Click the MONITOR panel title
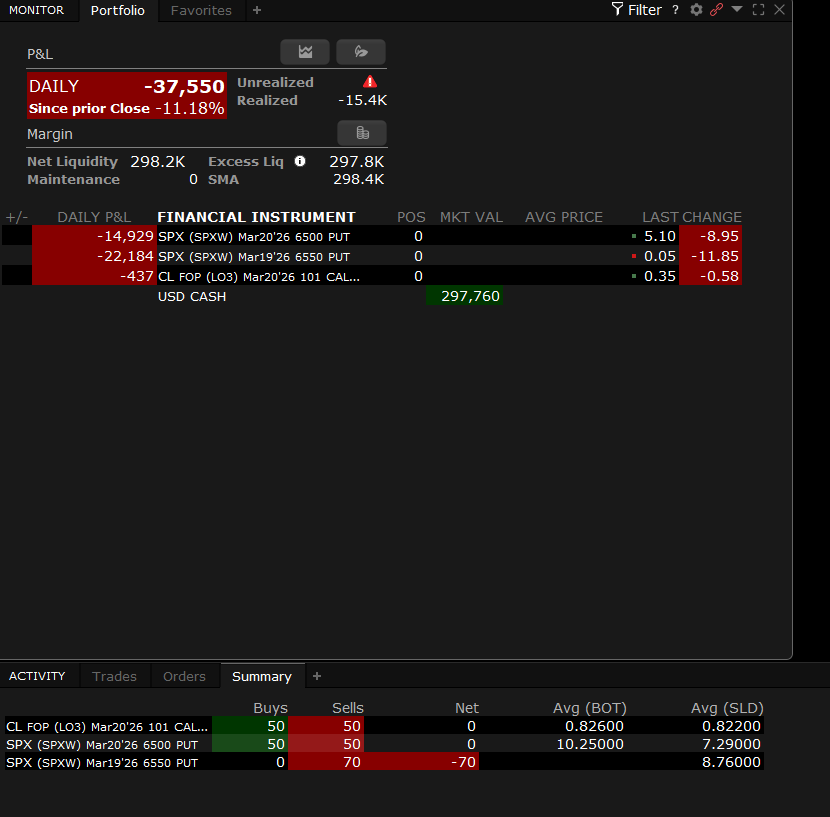This screenshot has width=830, height=817. coord(37,10)
